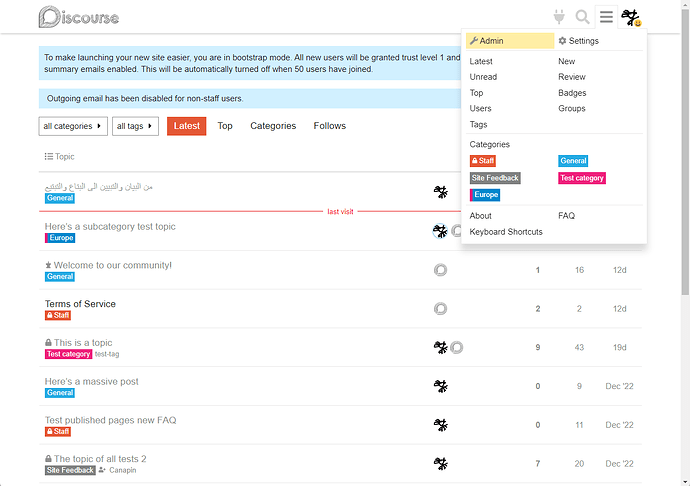Click the page vertical scrollbar
The image size is (690, 486).
685,150
